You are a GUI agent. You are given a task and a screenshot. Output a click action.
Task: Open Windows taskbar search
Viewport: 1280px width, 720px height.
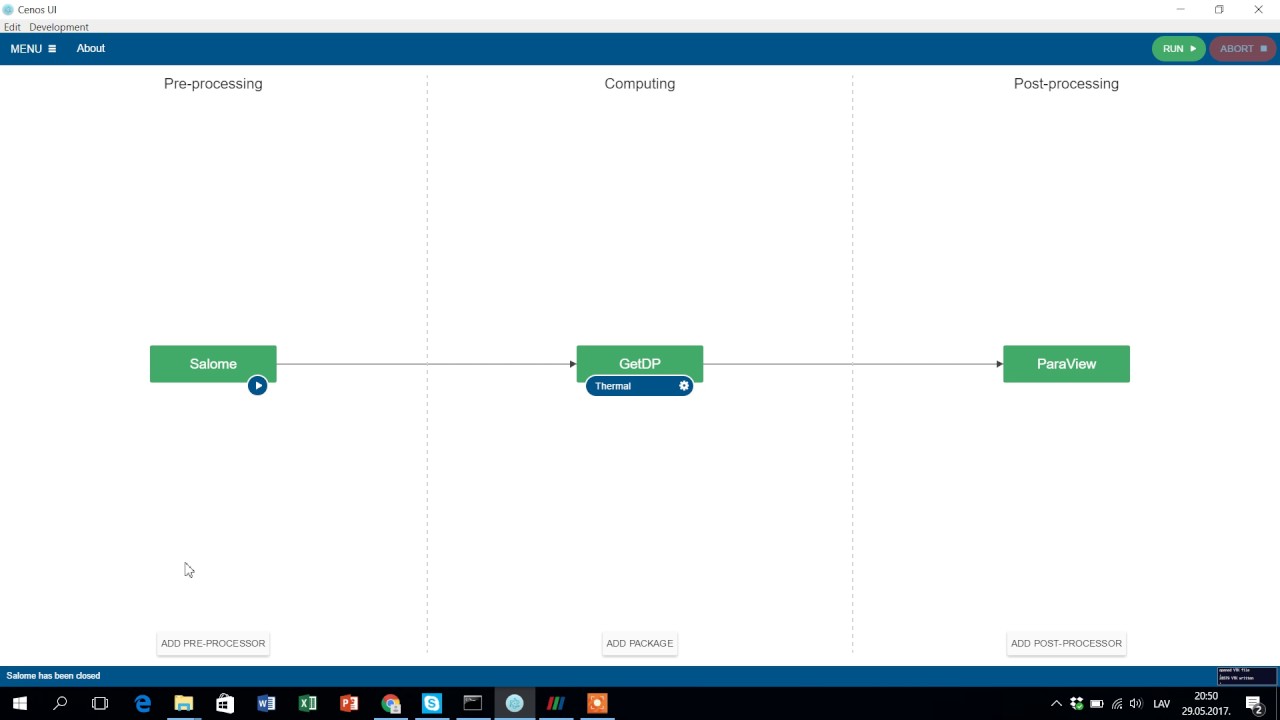(x=60, y=703)
